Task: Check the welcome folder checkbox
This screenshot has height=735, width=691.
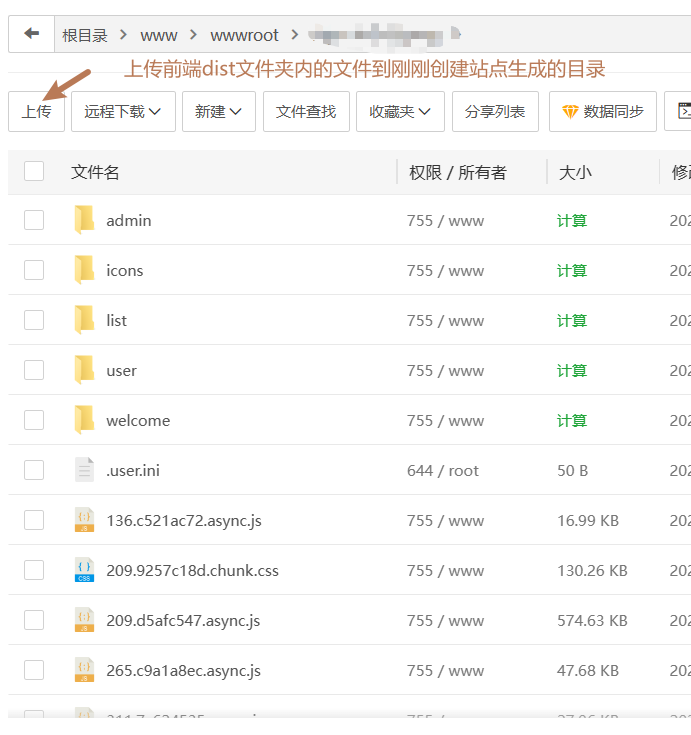Action: (x=34, y=420)
